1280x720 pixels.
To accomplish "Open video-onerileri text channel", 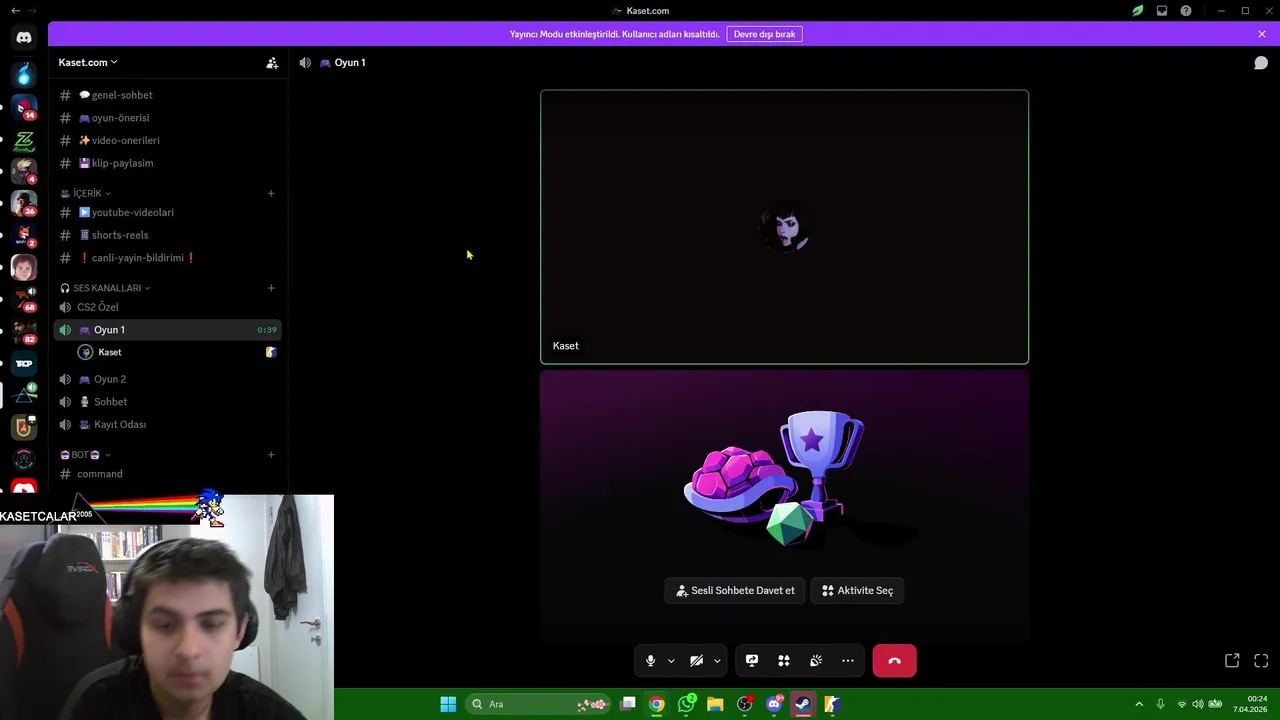I will point(167,140).
